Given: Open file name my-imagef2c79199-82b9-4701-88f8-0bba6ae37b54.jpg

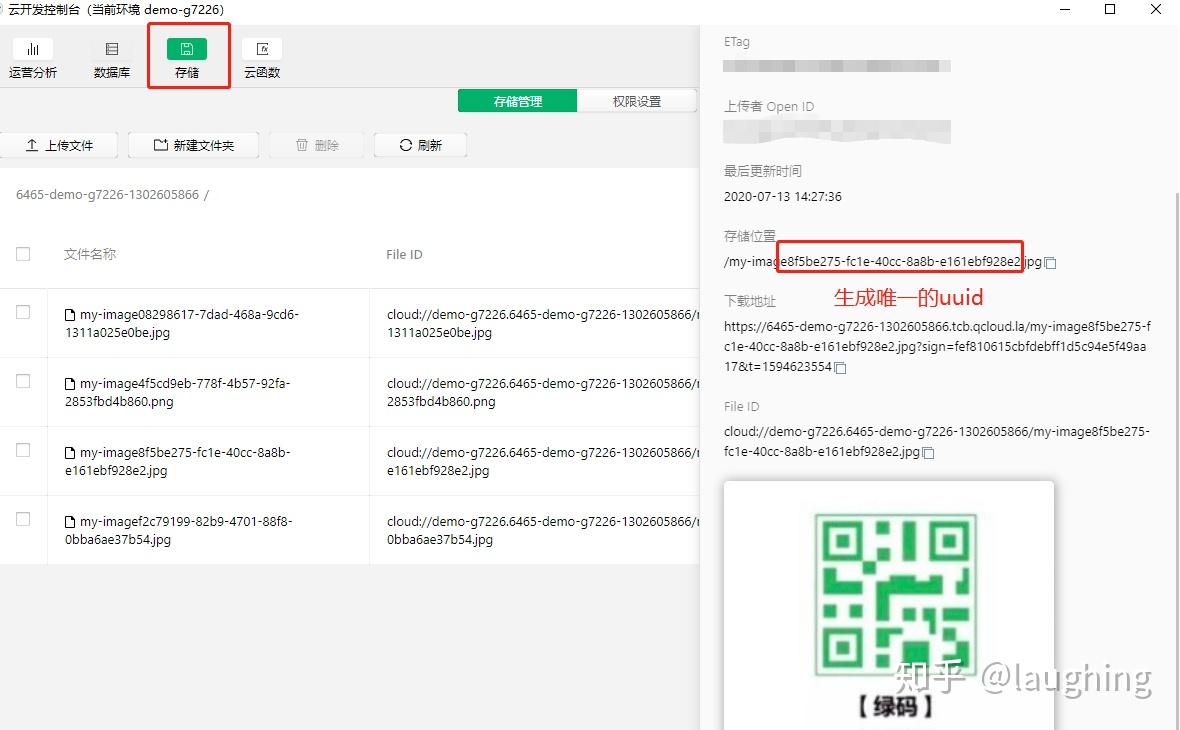Looking at the screenshot, I should 179,531.
